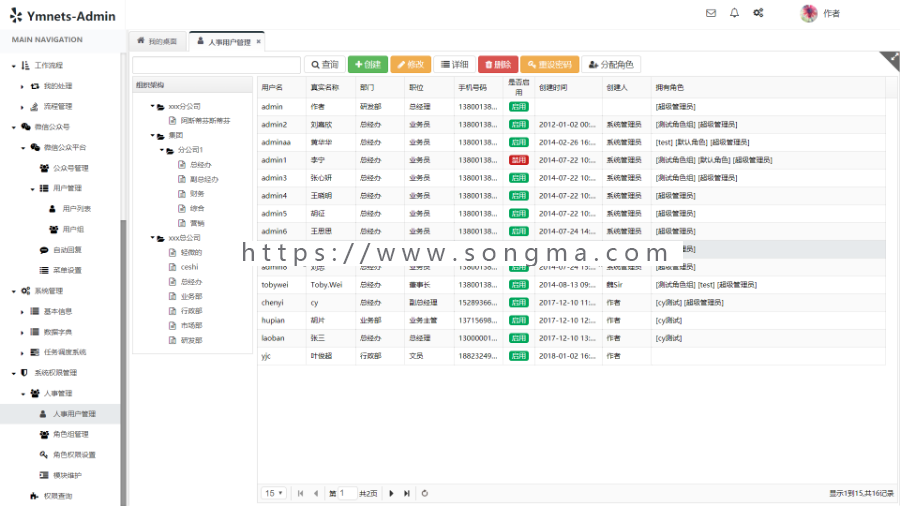Click the page number input field

[x=347, y=493]
